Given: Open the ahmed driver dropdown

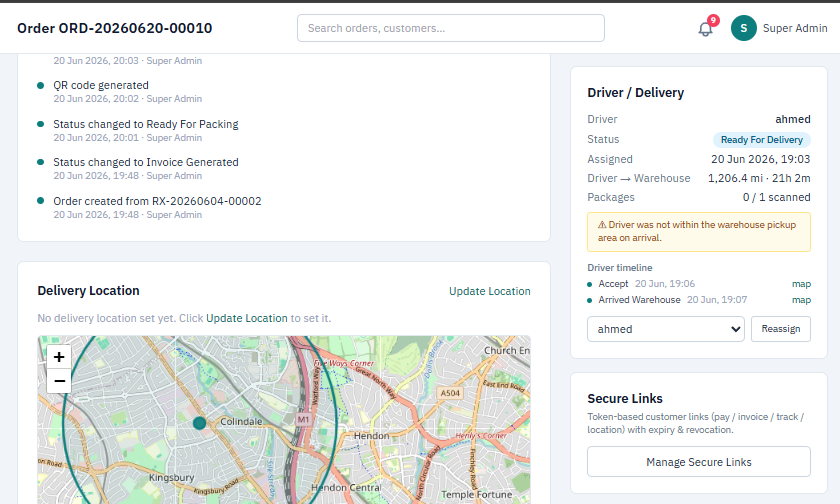Looking at the screenshot, I should click(x=665, y=329).
